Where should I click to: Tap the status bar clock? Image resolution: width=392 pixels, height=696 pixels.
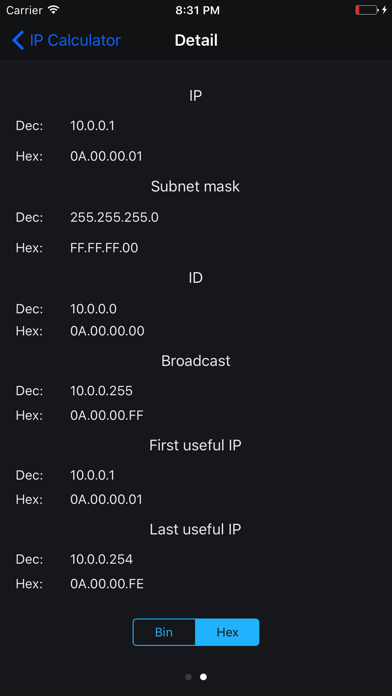point(197,10)
